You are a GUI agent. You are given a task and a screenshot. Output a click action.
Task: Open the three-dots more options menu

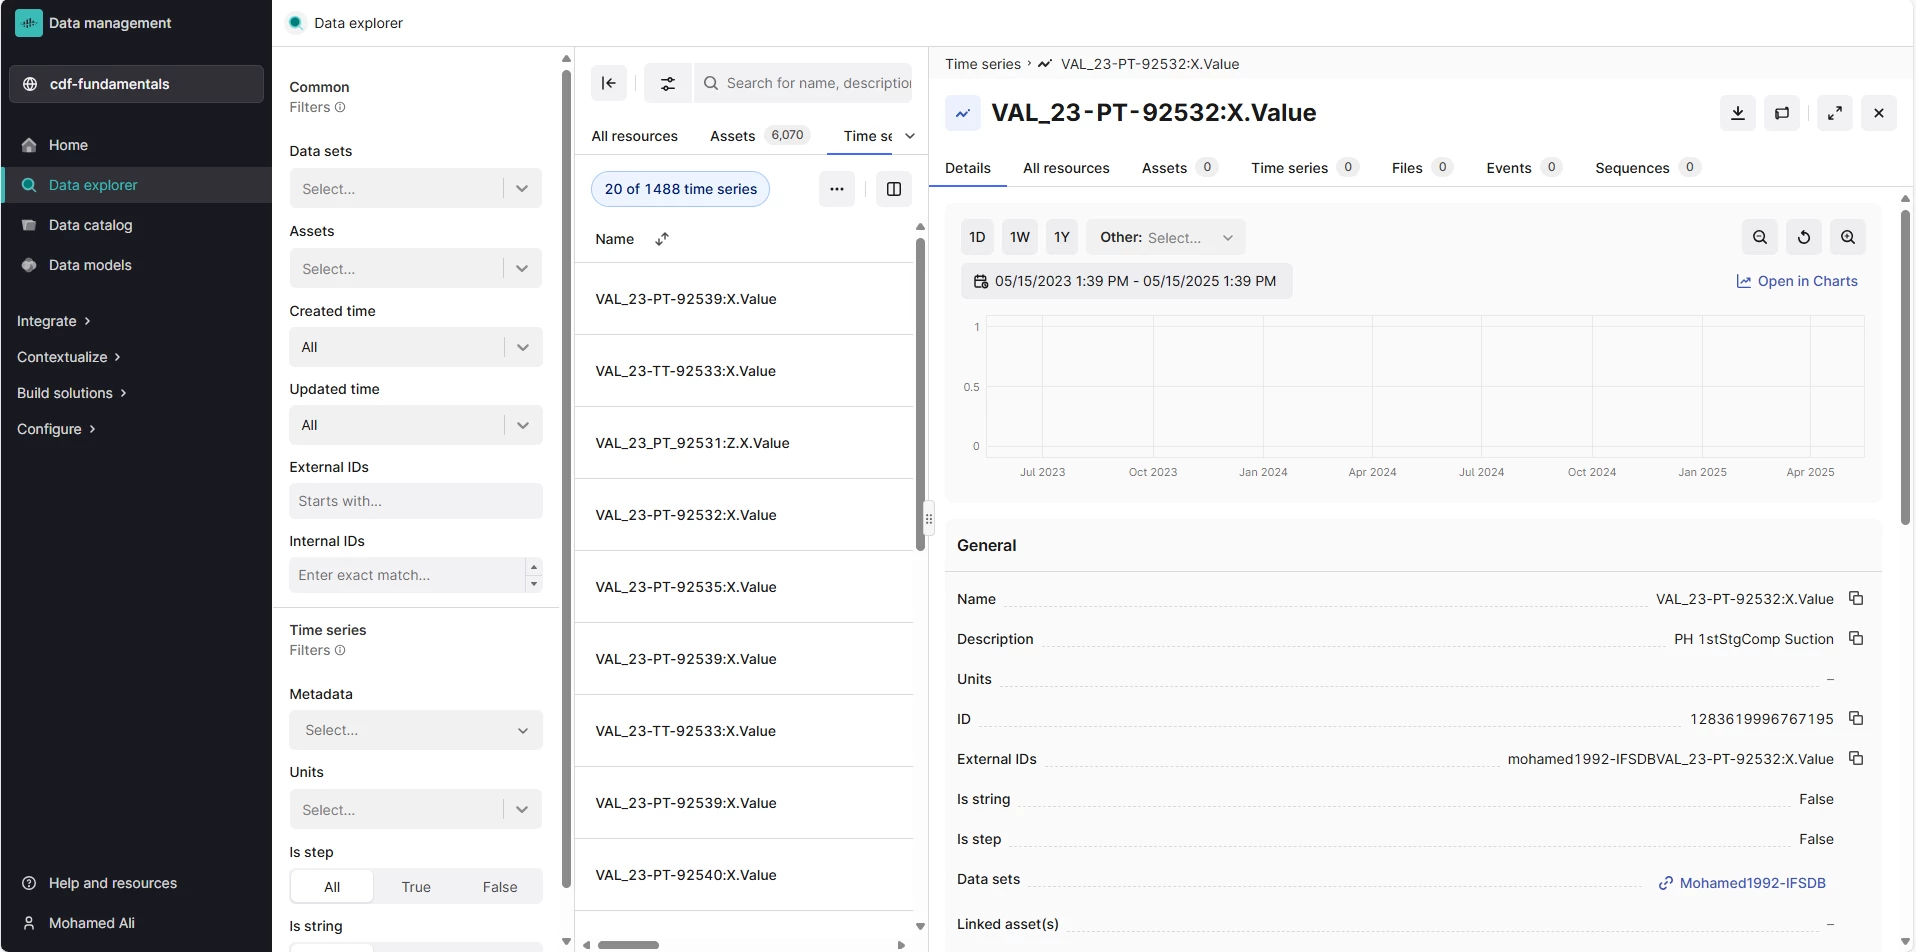(837, 189)
